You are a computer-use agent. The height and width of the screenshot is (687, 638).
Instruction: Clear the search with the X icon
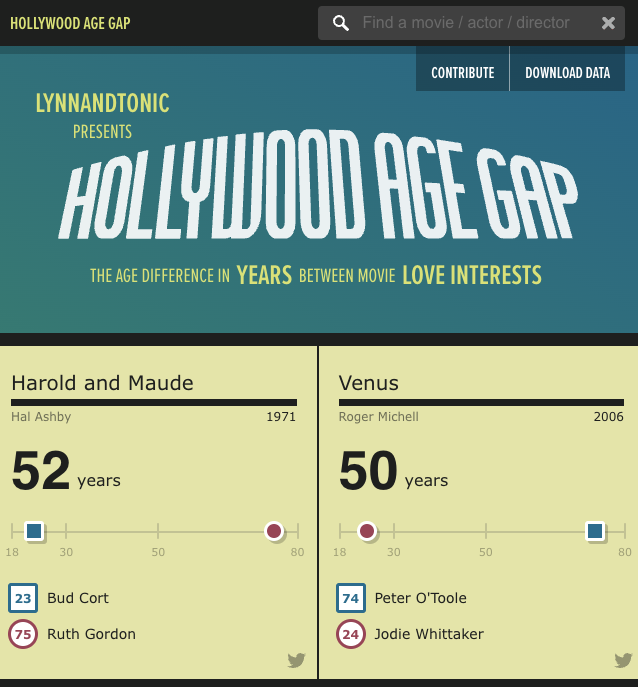(608, 23)
